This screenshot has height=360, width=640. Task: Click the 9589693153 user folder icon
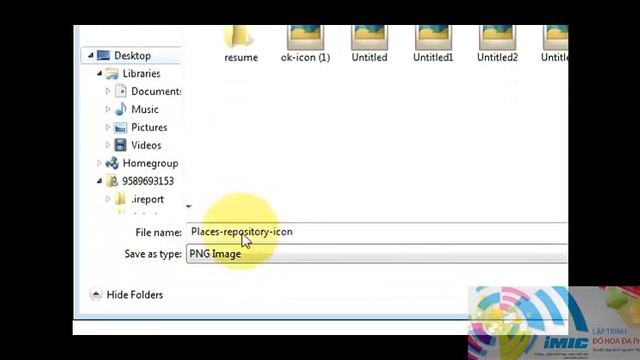click(112, 181)
